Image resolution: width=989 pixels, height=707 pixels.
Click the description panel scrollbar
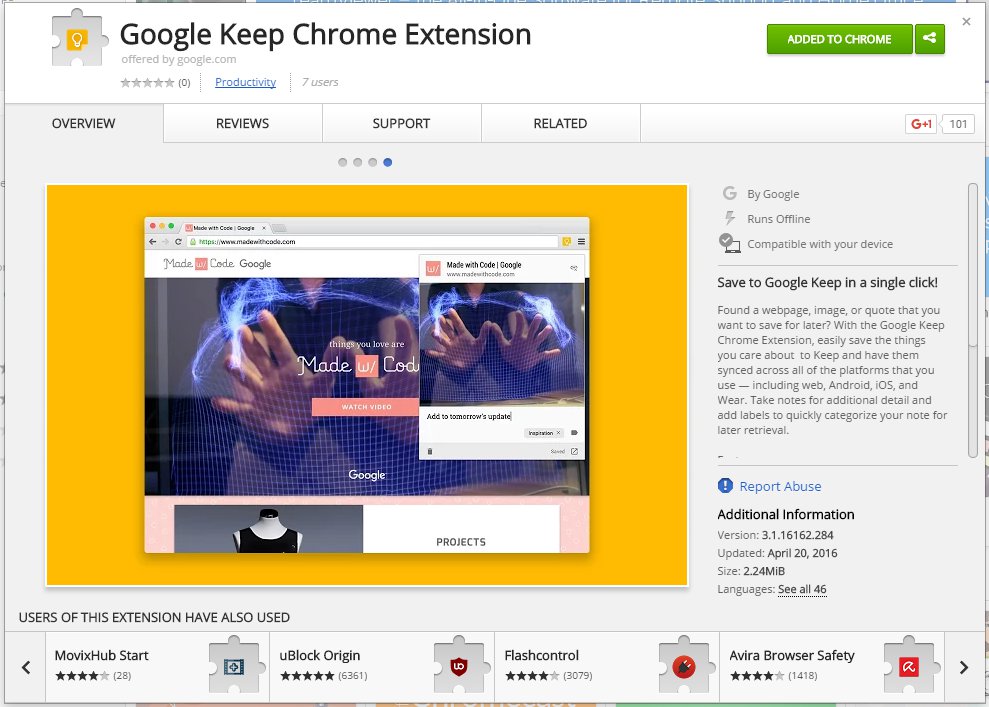point(973,320)
